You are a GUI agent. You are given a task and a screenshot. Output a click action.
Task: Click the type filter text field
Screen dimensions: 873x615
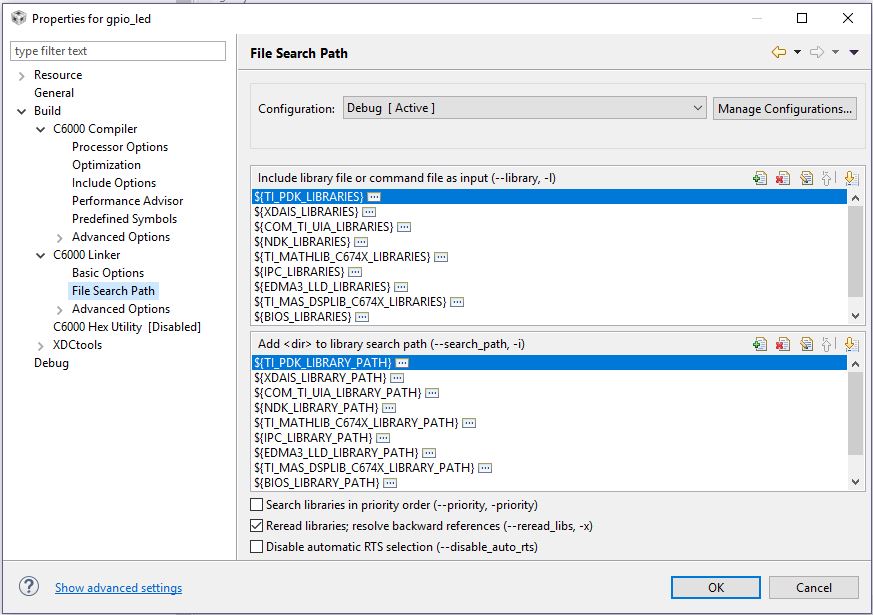click(118, 51)
